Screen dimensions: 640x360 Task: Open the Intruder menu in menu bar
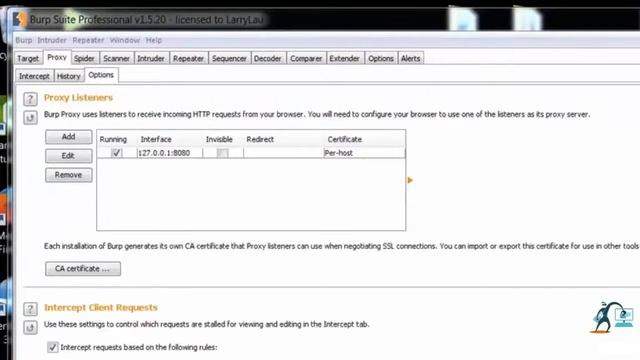[x=51, y=40]
